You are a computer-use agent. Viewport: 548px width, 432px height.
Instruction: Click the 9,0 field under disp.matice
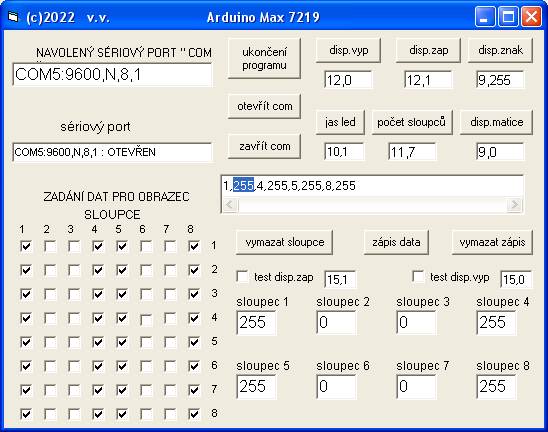500,152
